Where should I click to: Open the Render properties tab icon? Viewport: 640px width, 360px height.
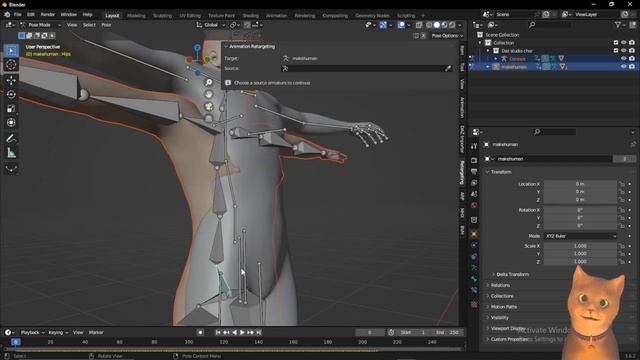tap(474, 160)
